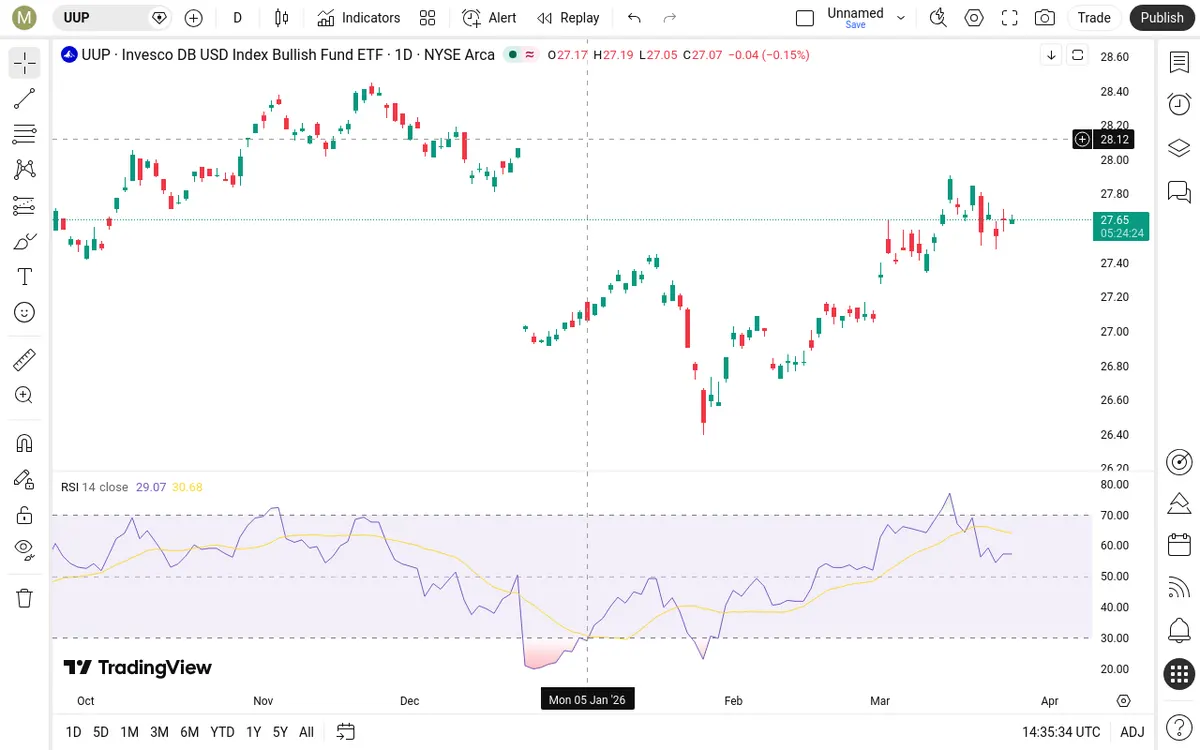
Task: Select the YTD date range
Action: (x=222, y=732)
